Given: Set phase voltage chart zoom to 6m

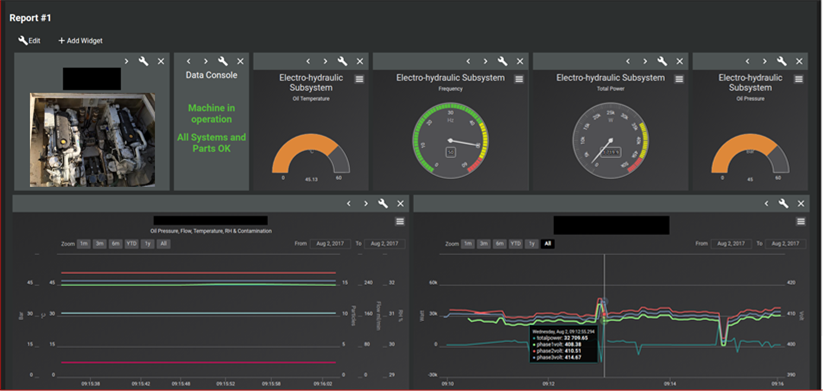Looking at the screenshot, I should click(500, 244).
